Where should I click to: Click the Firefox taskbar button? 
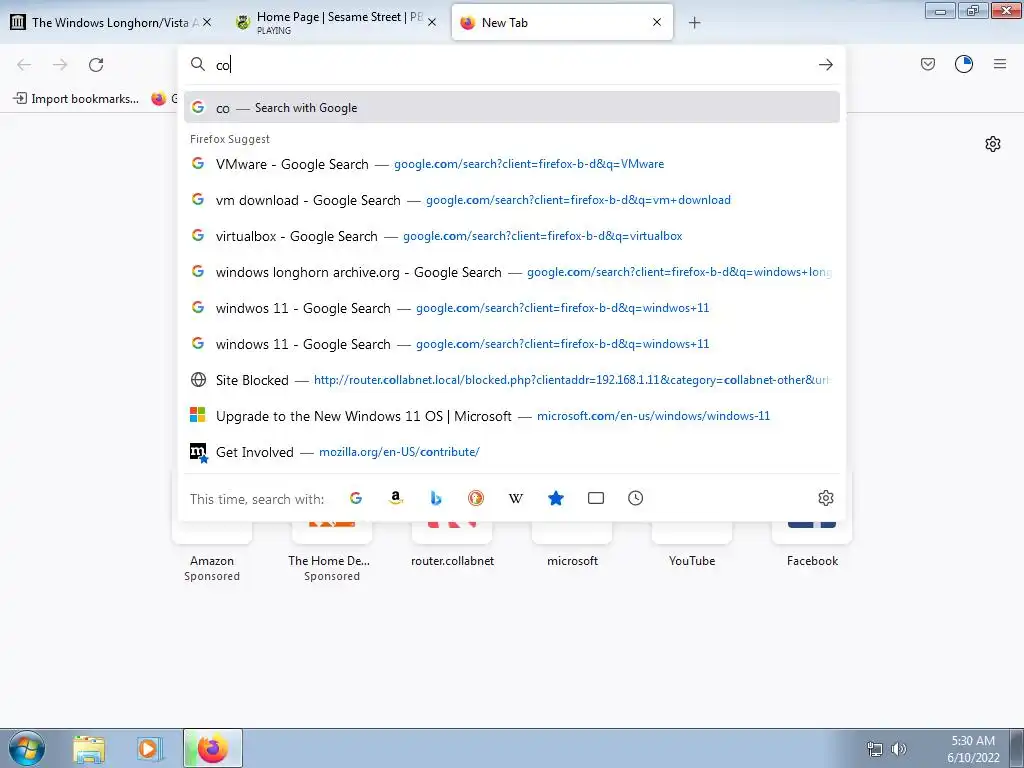pyautogui.click(x=213, y=748)
